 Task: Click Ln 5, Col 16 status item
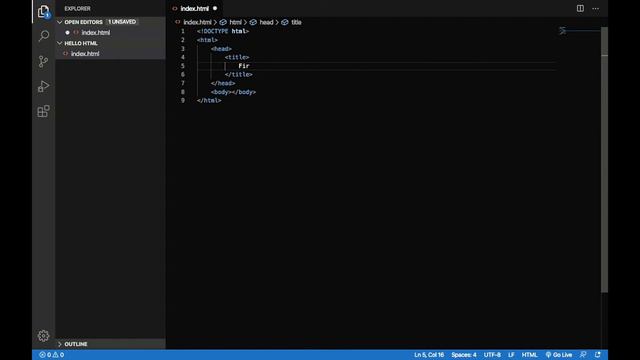tap(429, 355)
